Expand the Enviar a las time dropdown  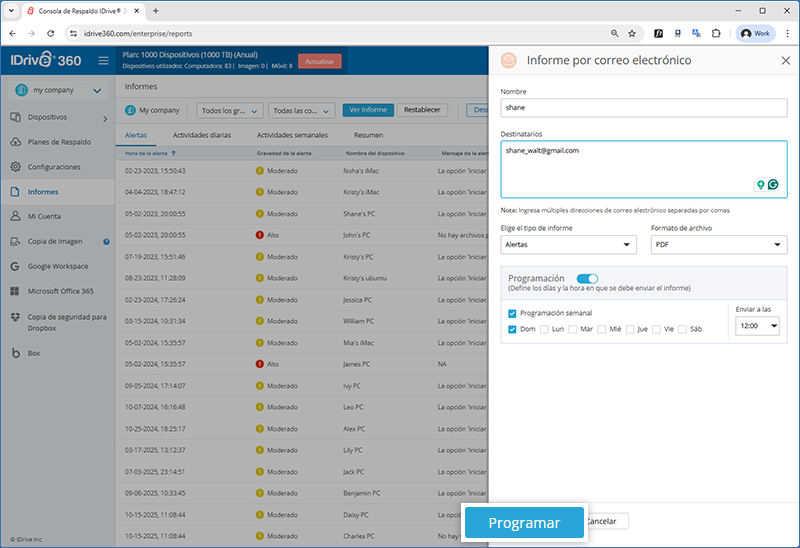tap(757, 327)
